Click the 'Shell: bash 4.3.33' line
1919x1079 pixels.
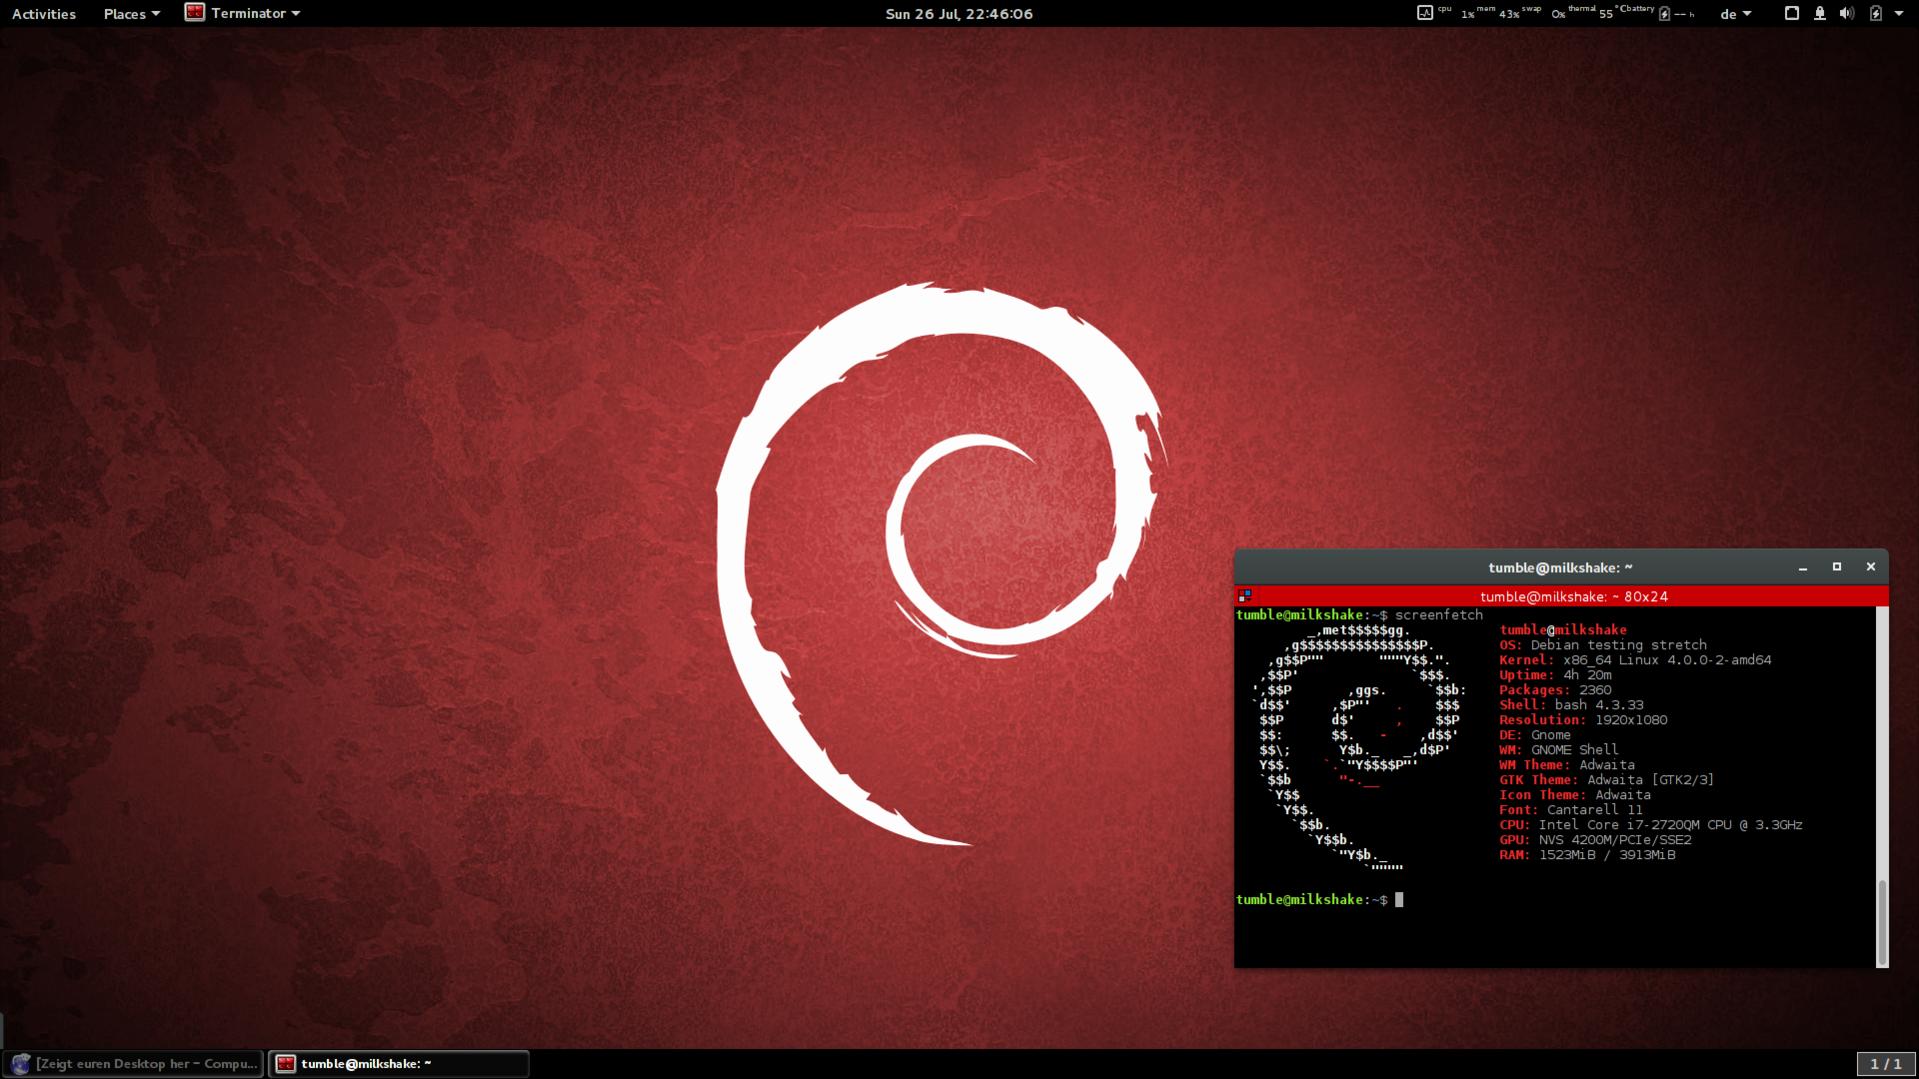1571,705
